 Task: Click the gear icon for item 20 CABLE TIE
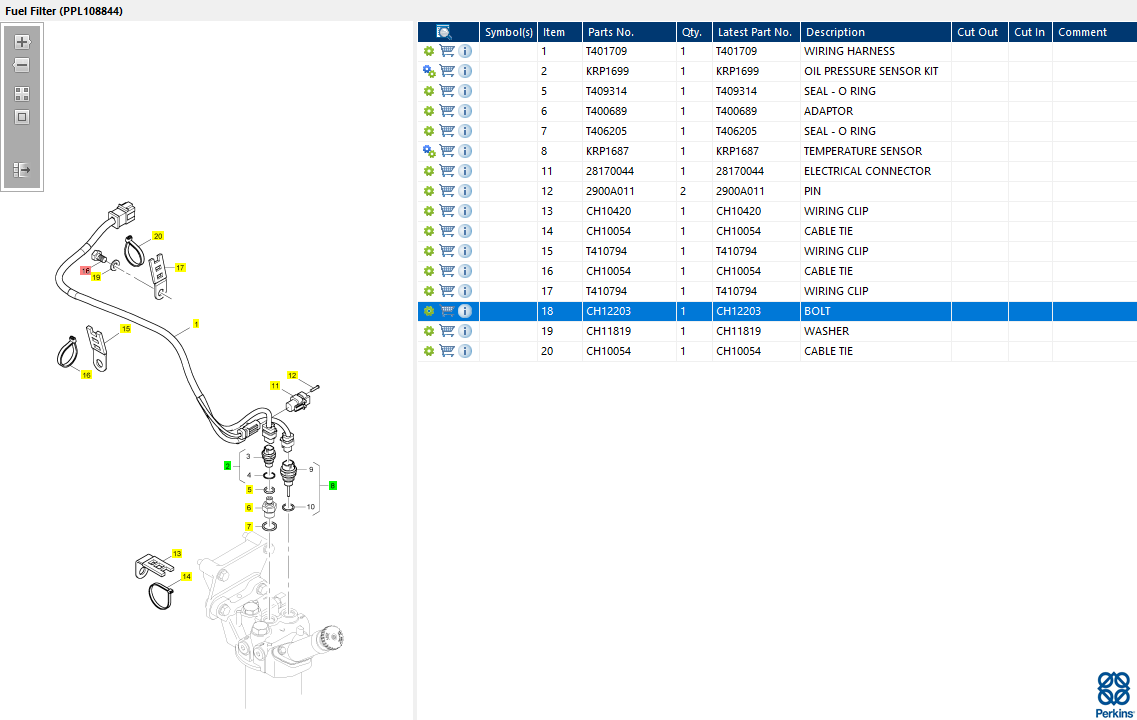(x=429, y=351)
